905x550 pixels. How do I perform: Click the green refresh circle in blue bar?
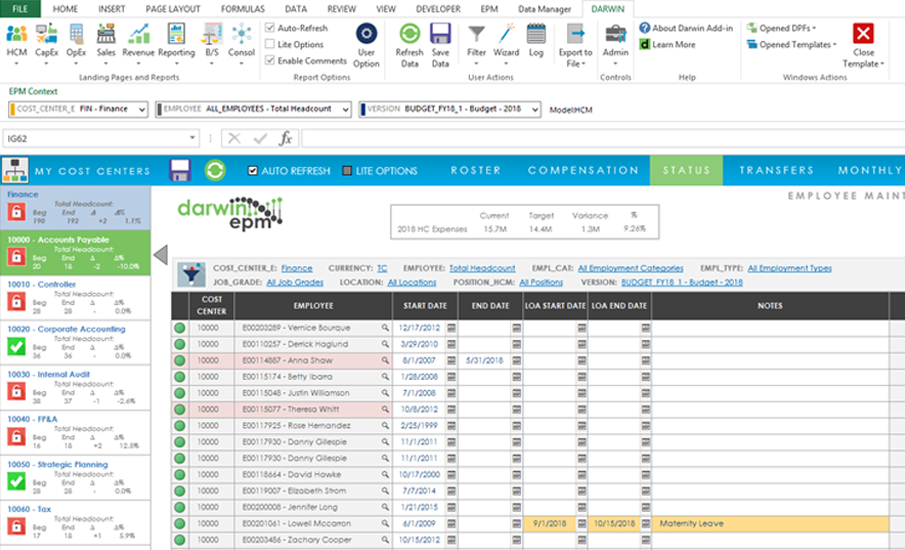coord(215,170)
